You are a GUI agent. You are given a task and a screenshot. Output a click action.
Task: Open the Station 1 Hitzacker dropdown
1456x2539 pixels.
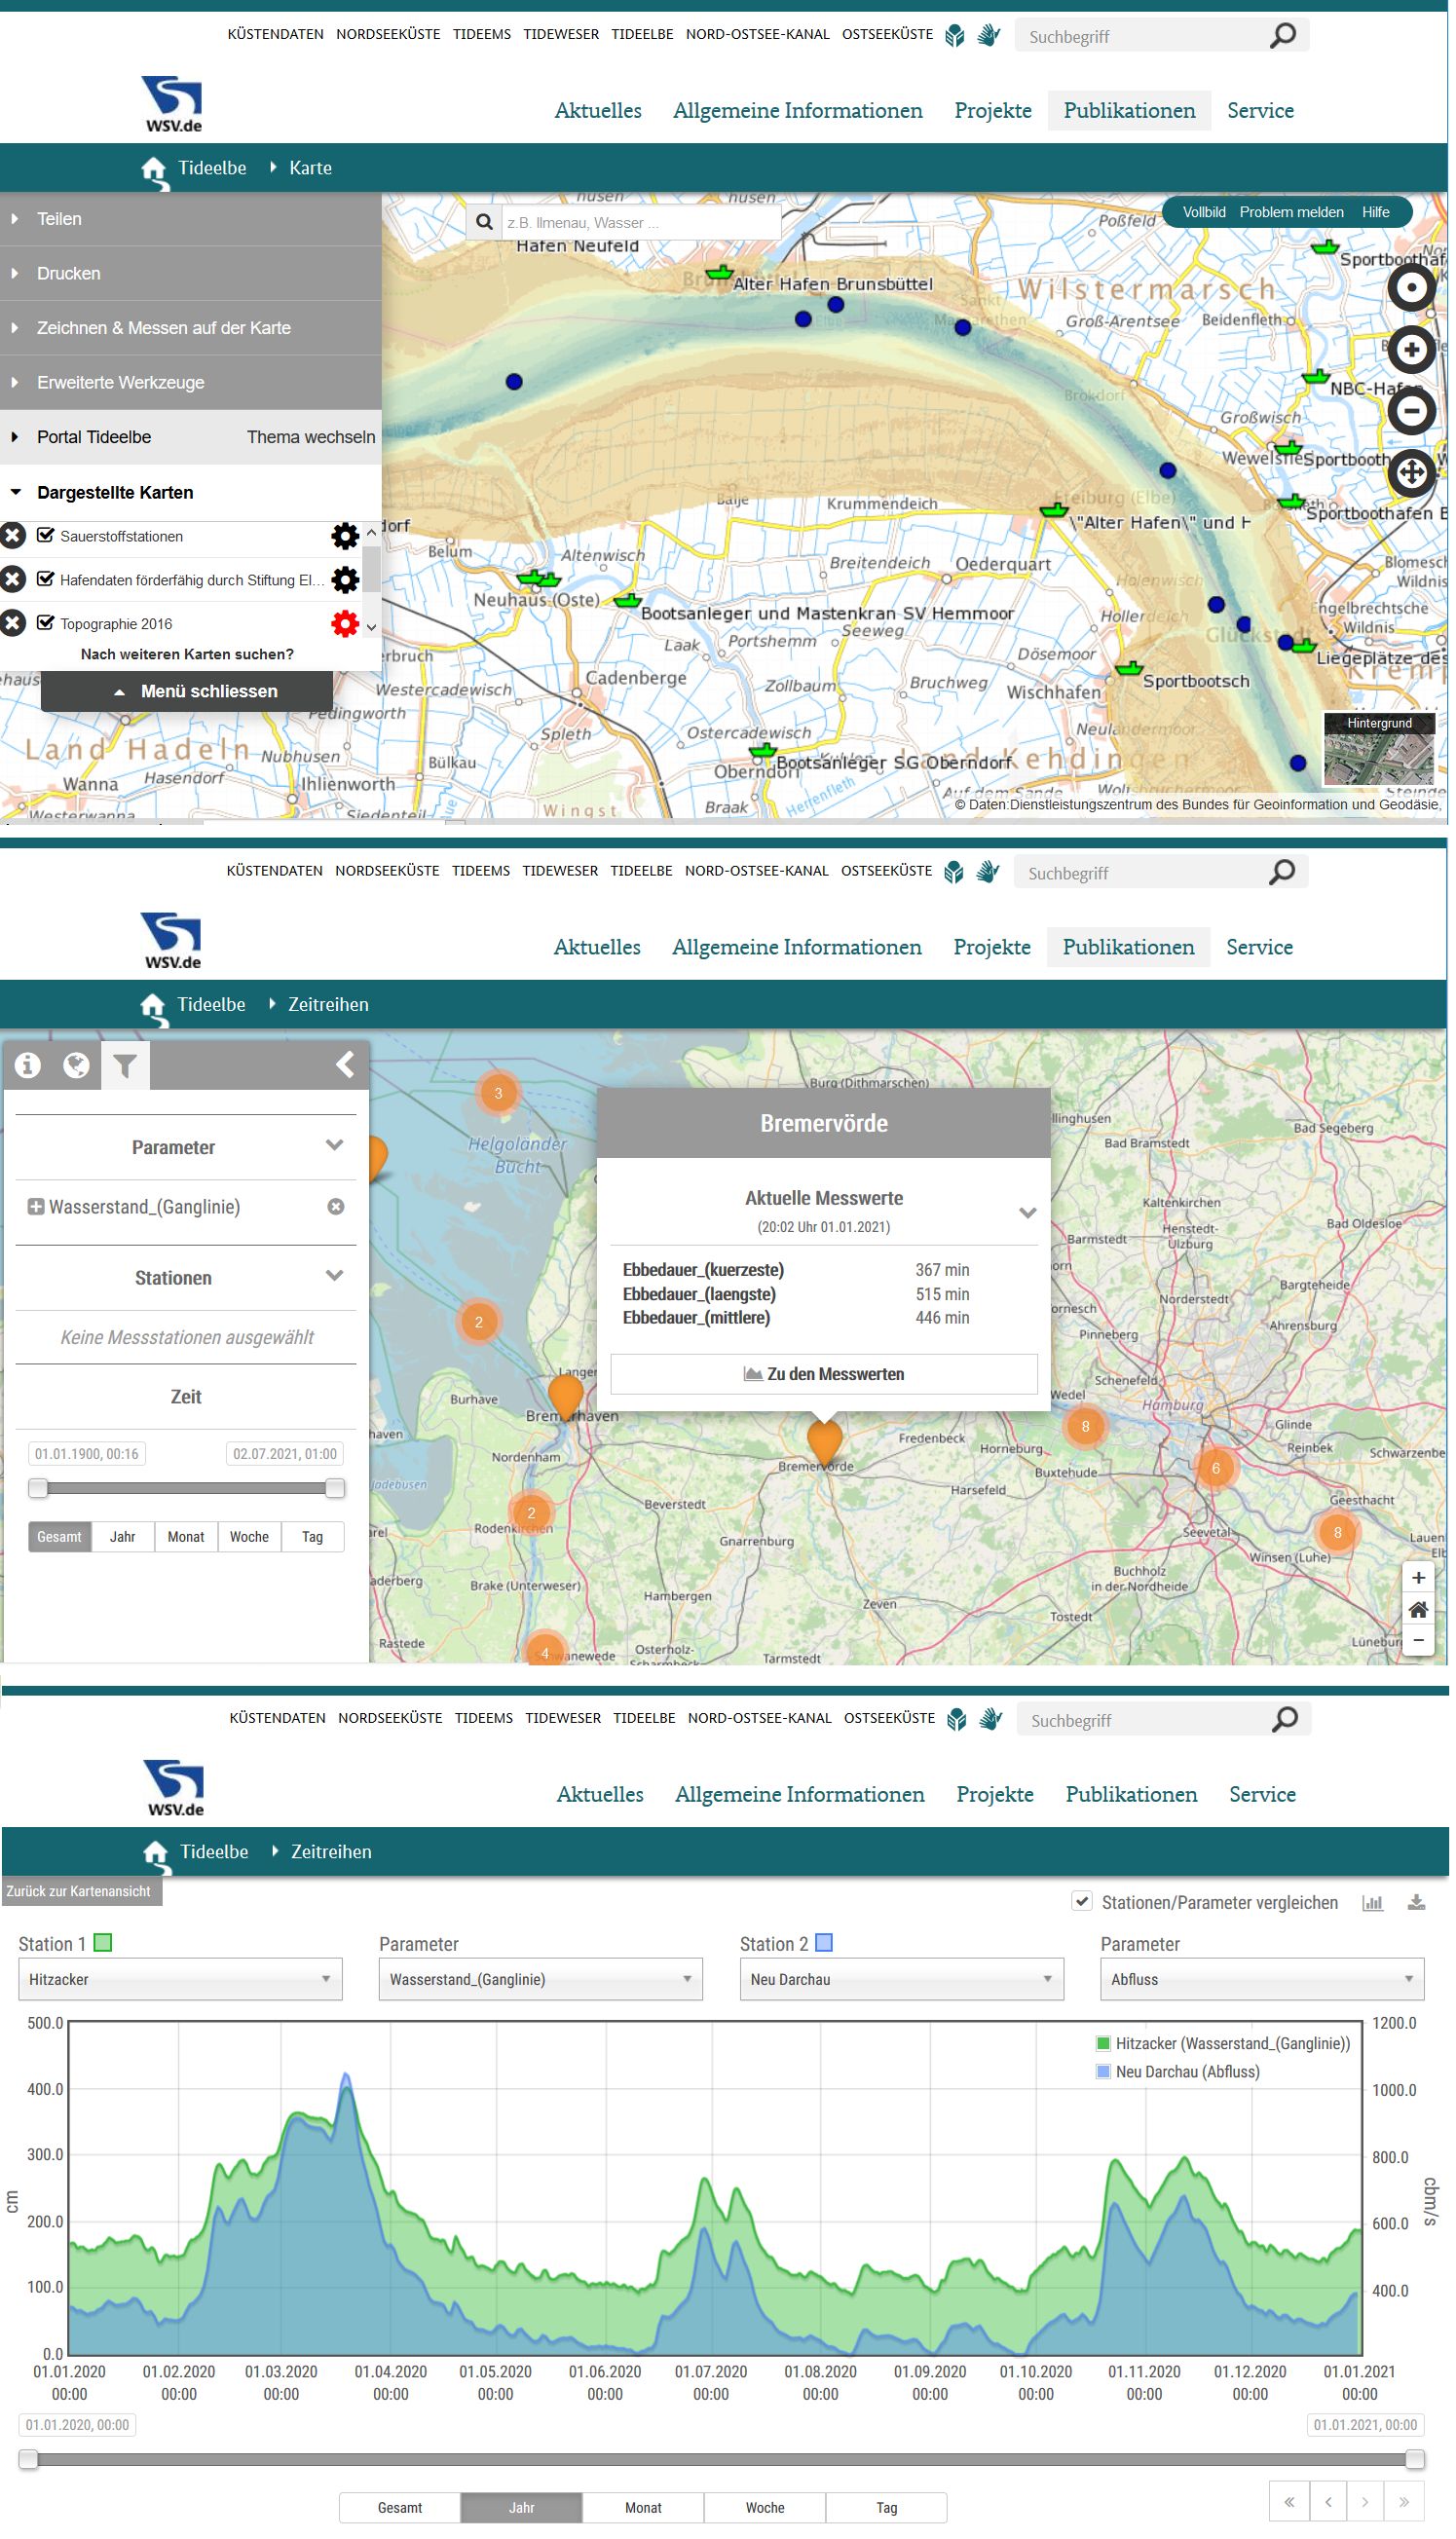tap(180, 1983)
